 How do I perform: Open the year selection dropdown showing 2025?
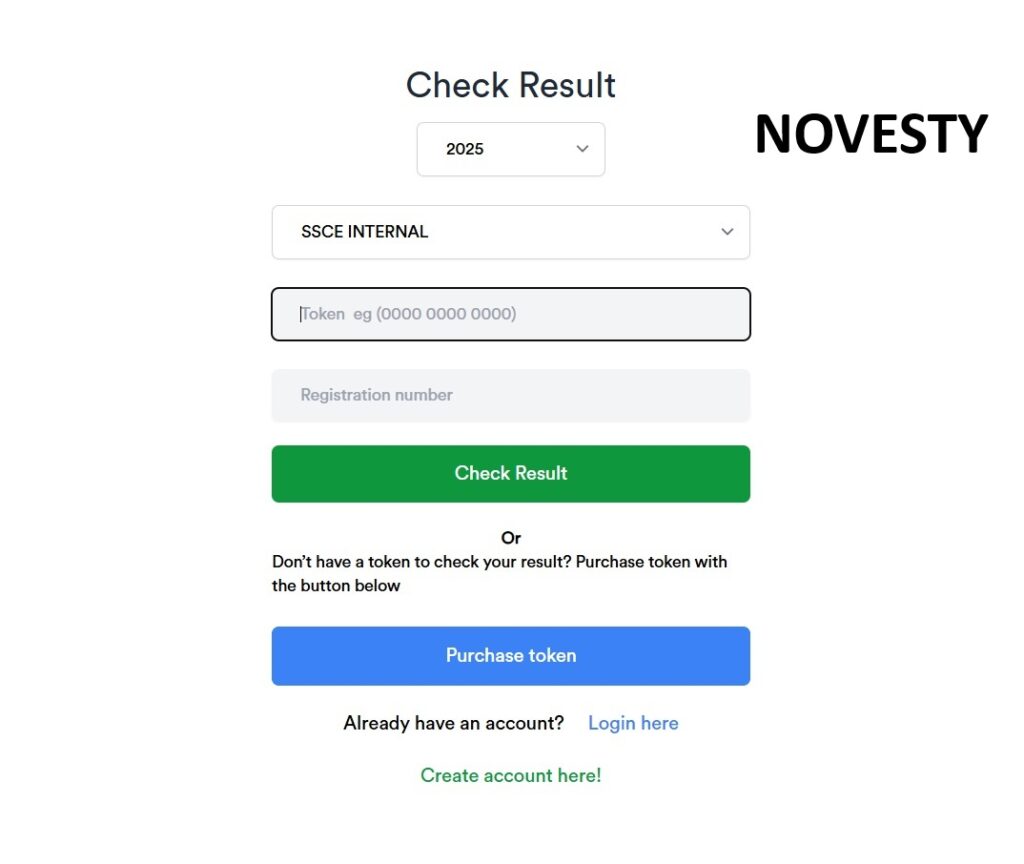pyautogui.click(x=510, y=148)
